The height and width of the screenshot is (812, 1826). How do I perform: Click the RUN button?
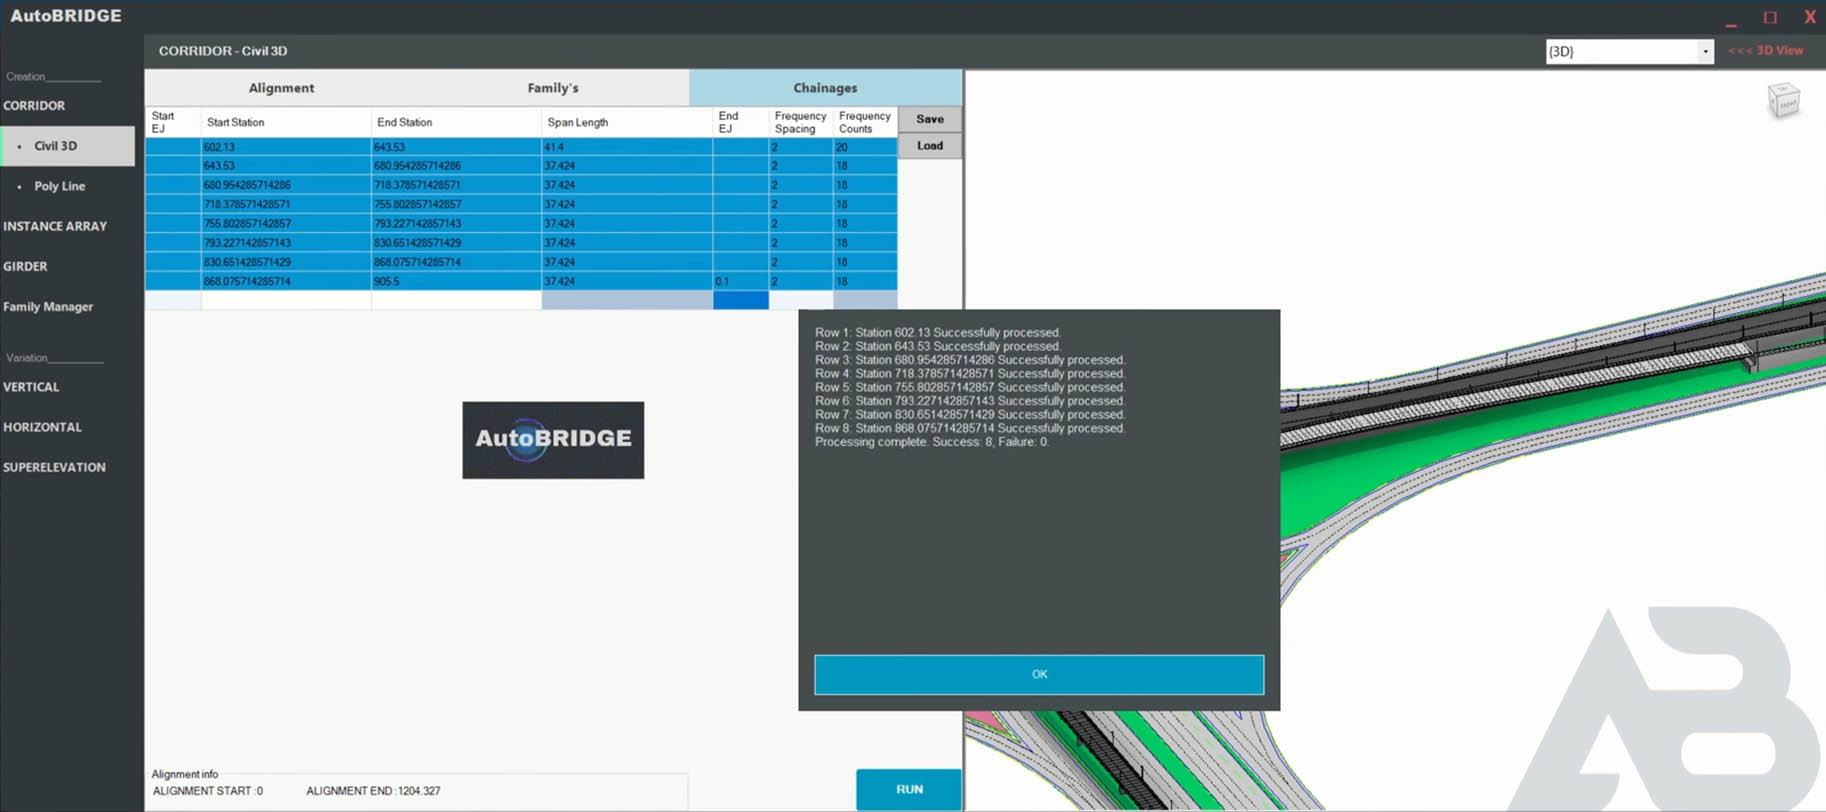pyautogui.click(x=909, y=789)
